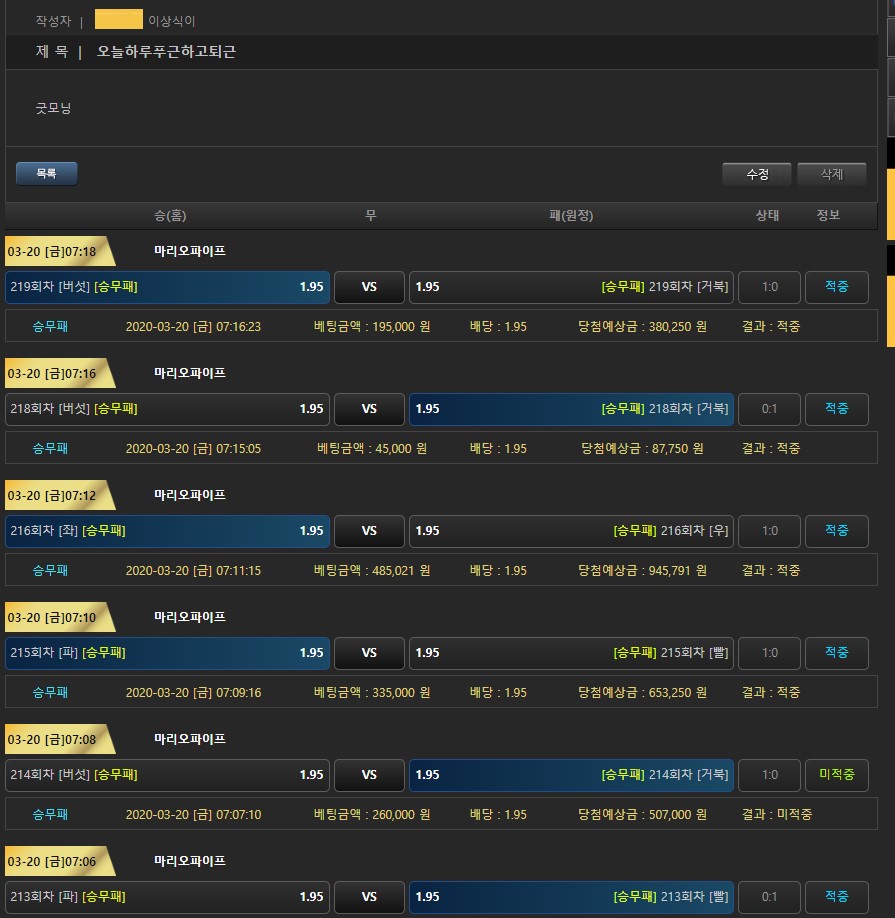Choose the 216회차 [우] away bet cell
Image resolution: width=895 pixels, height=918 pixels.
(571, 531)
